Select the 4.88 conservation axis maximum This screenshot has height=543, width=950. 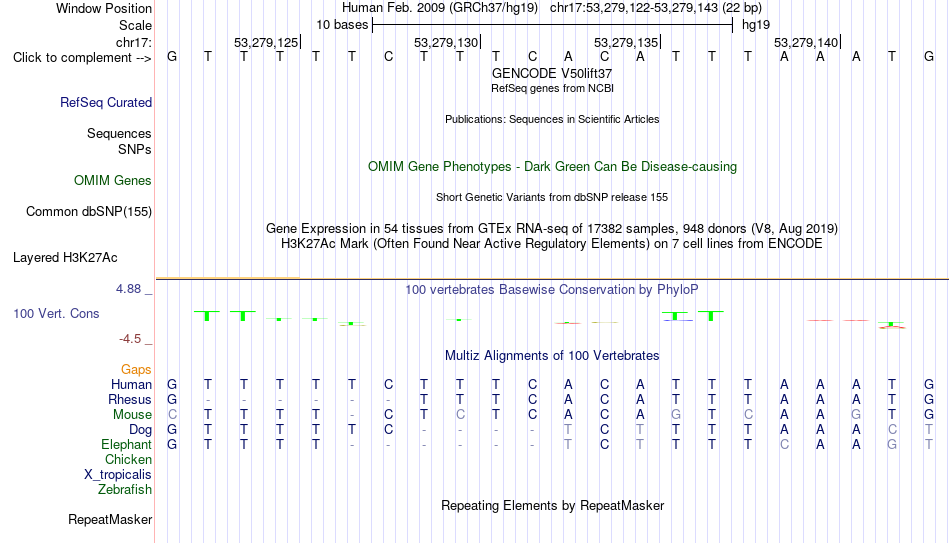click(x=128, y=289)
